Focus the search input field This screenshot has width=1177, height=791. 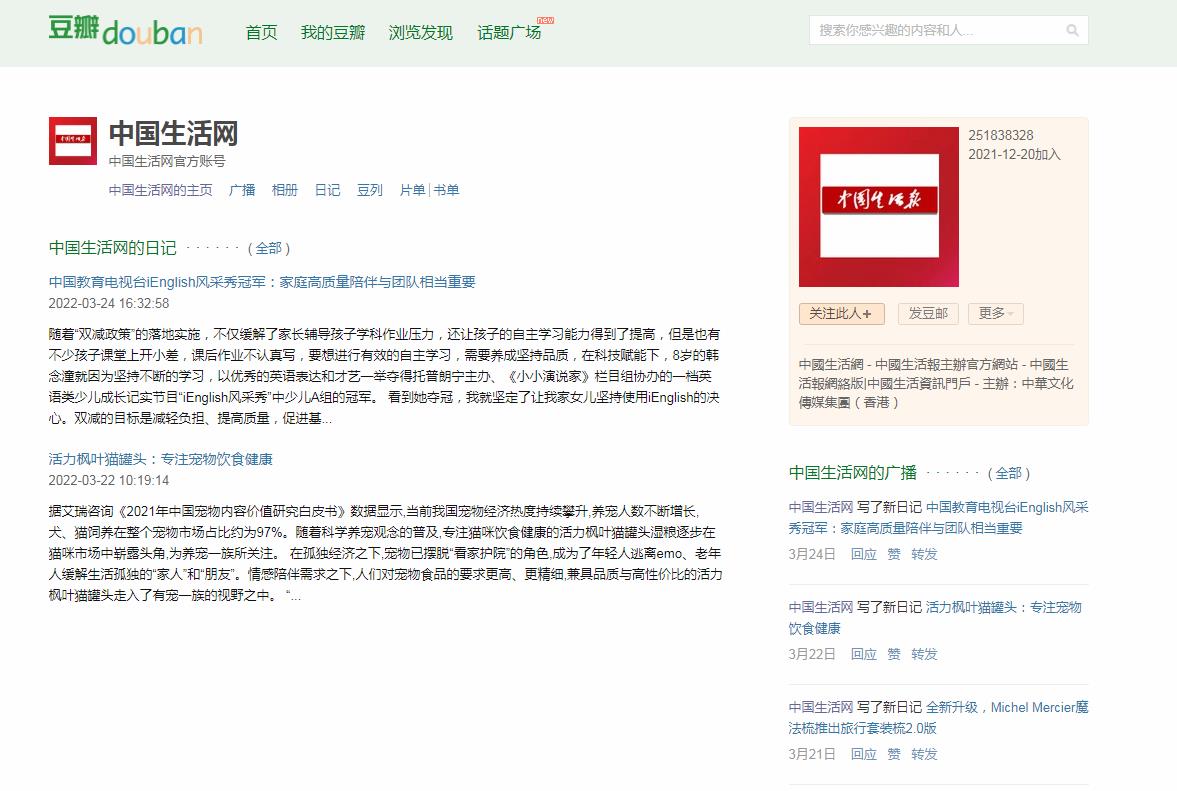point(938,31)
